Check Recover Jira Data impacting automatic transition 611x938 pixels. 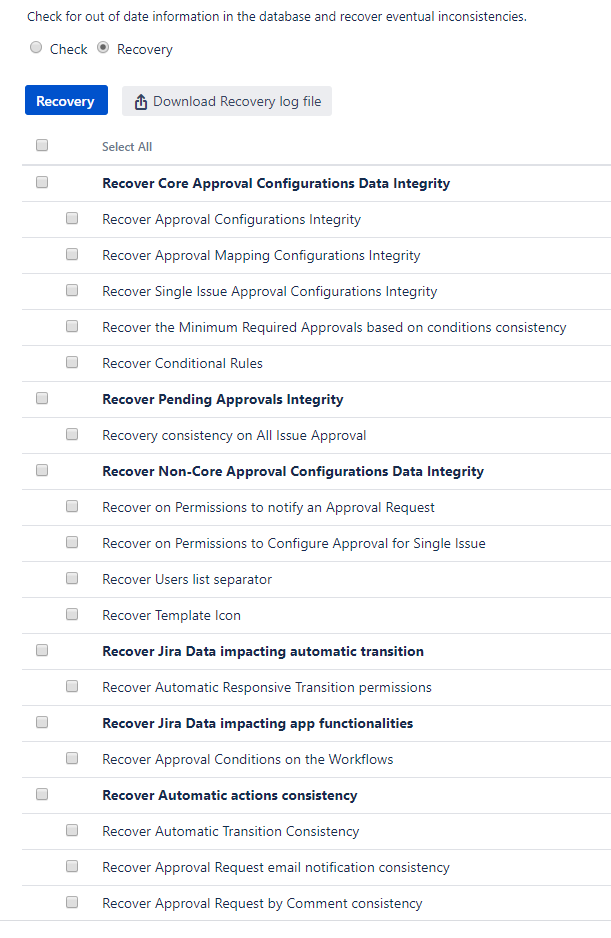pos(42,651)
